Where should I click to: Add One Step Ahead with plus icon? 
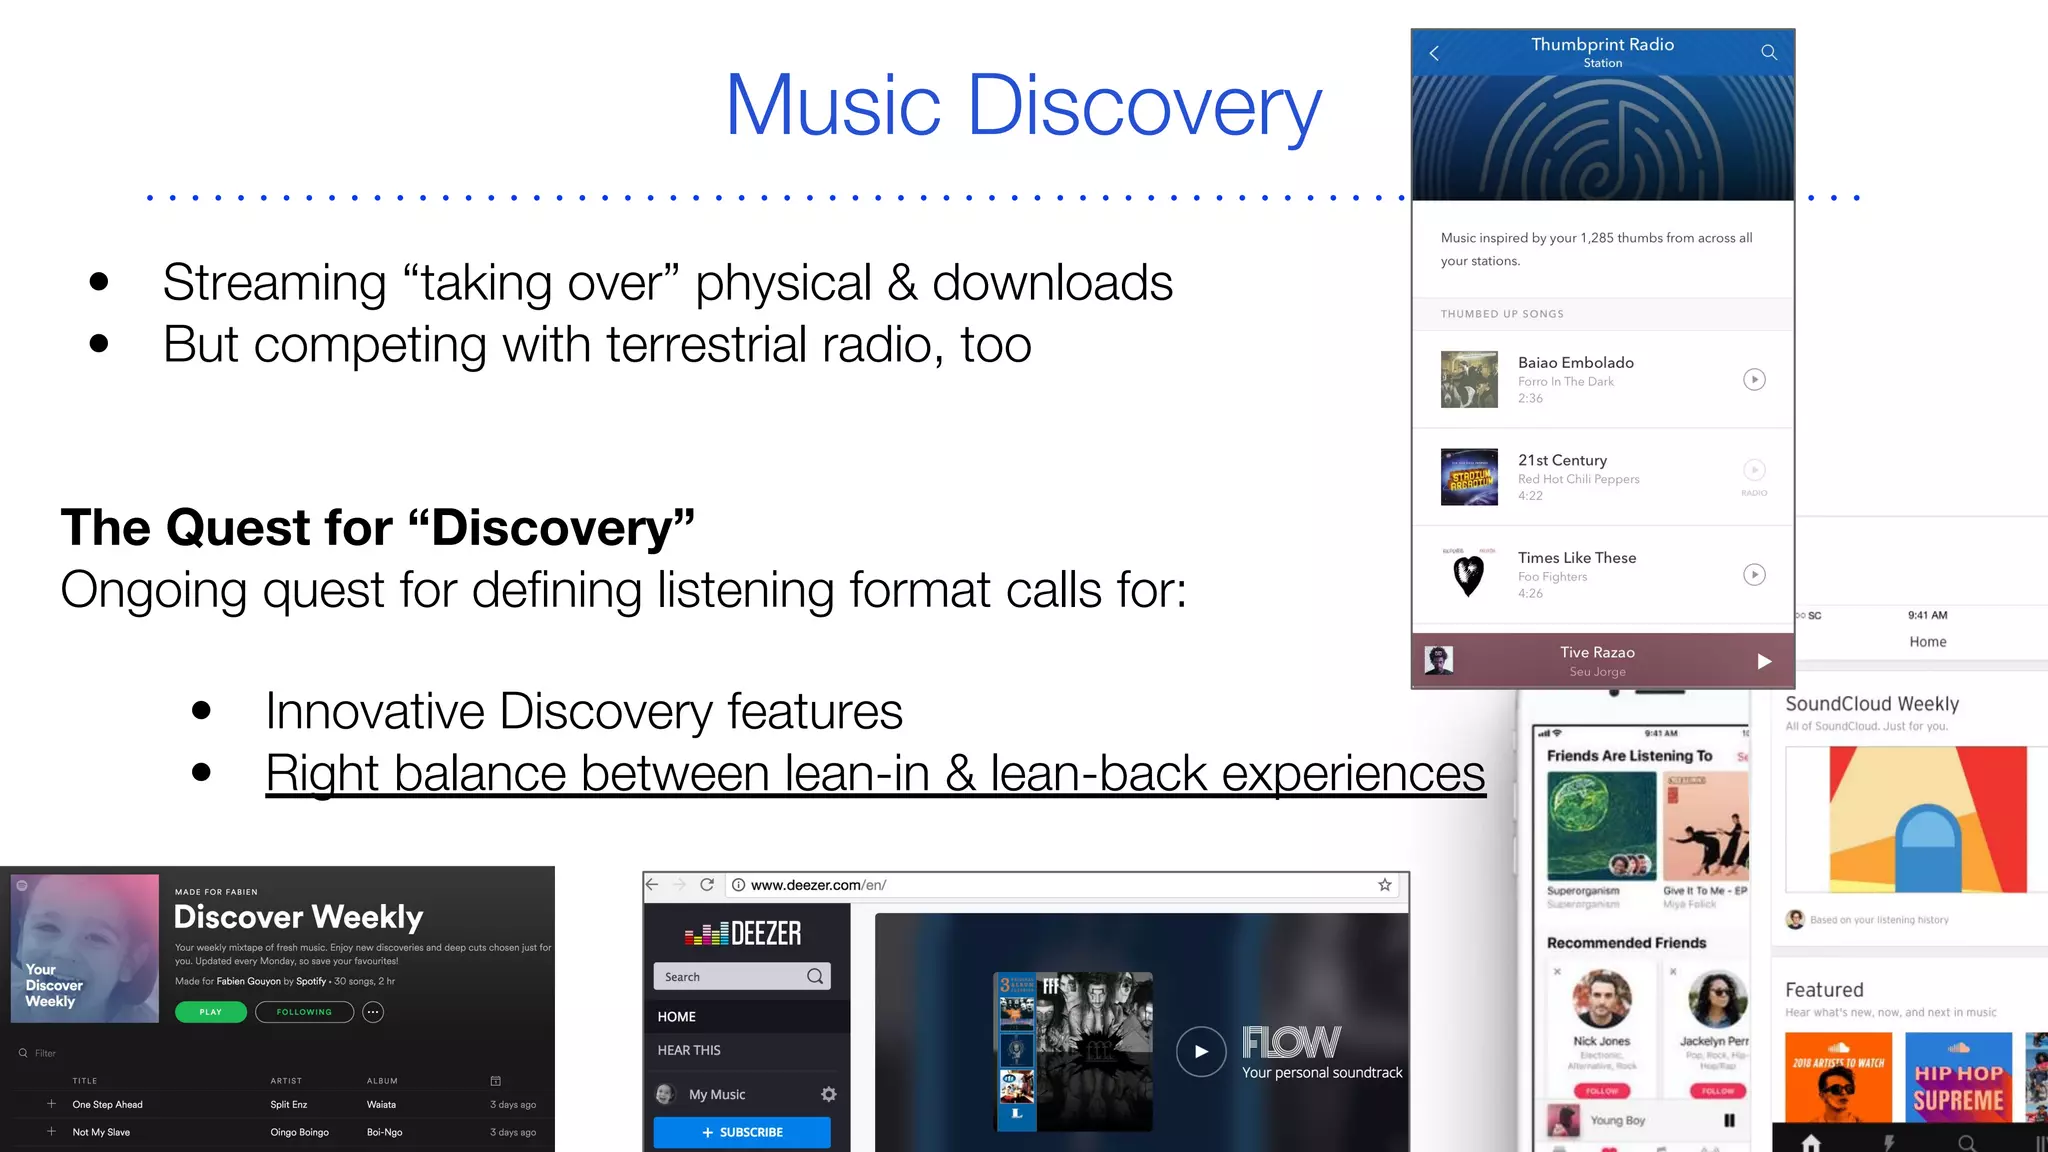[x=51, y=1104]
